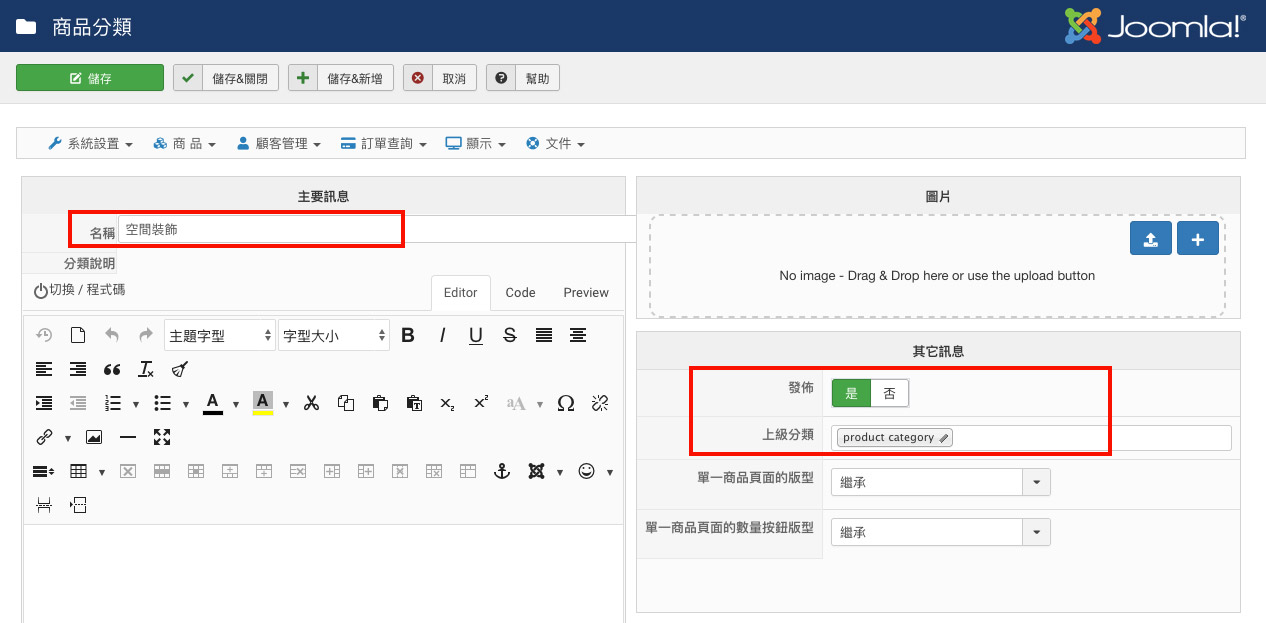Expand the text color dropdown arrow
Viewport: 1266px width, 623px height.
[x=233, y=403]
